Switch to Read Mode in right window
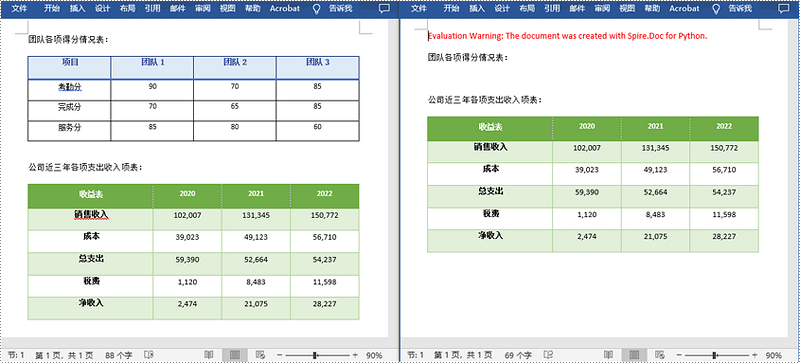 [x=608, y=354]
